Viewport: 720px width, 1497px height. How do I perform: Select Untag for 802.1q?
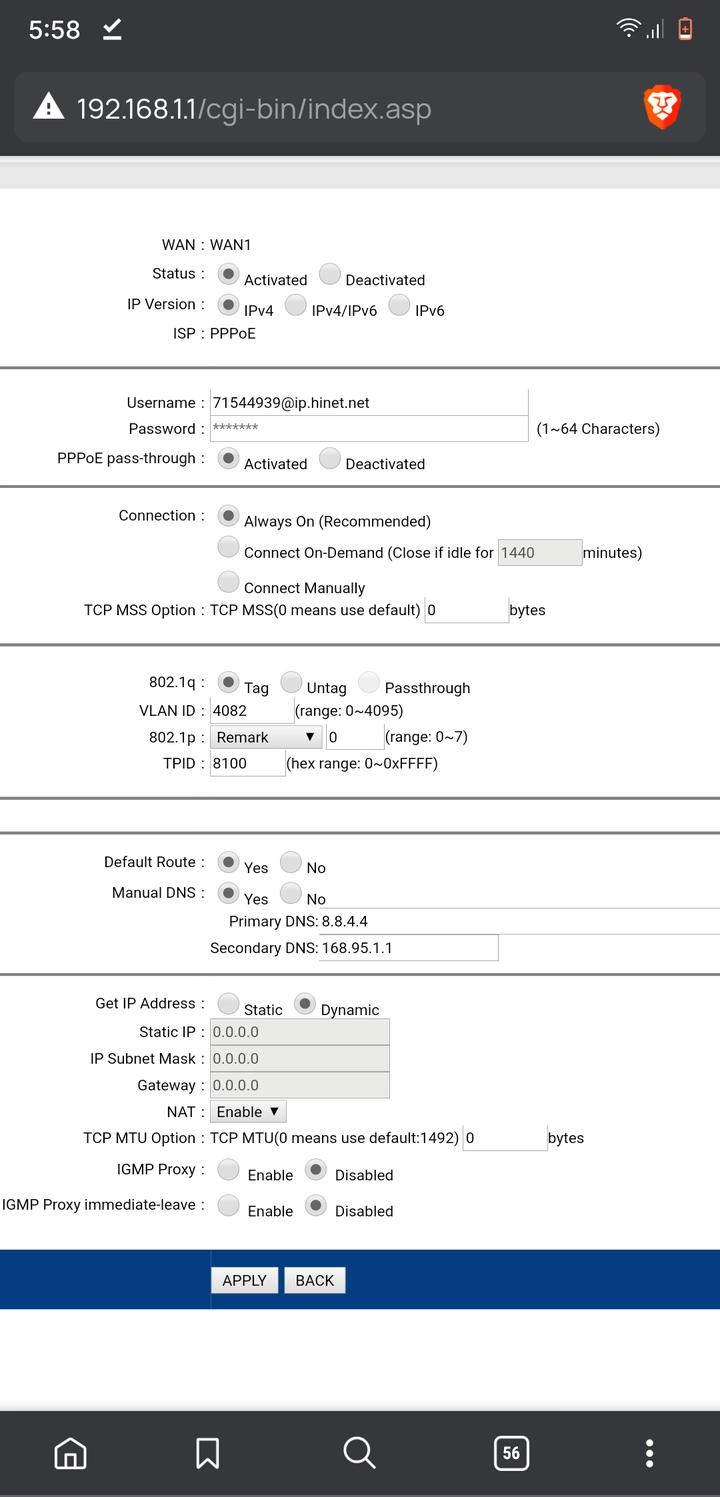click(x=291, y=682)
